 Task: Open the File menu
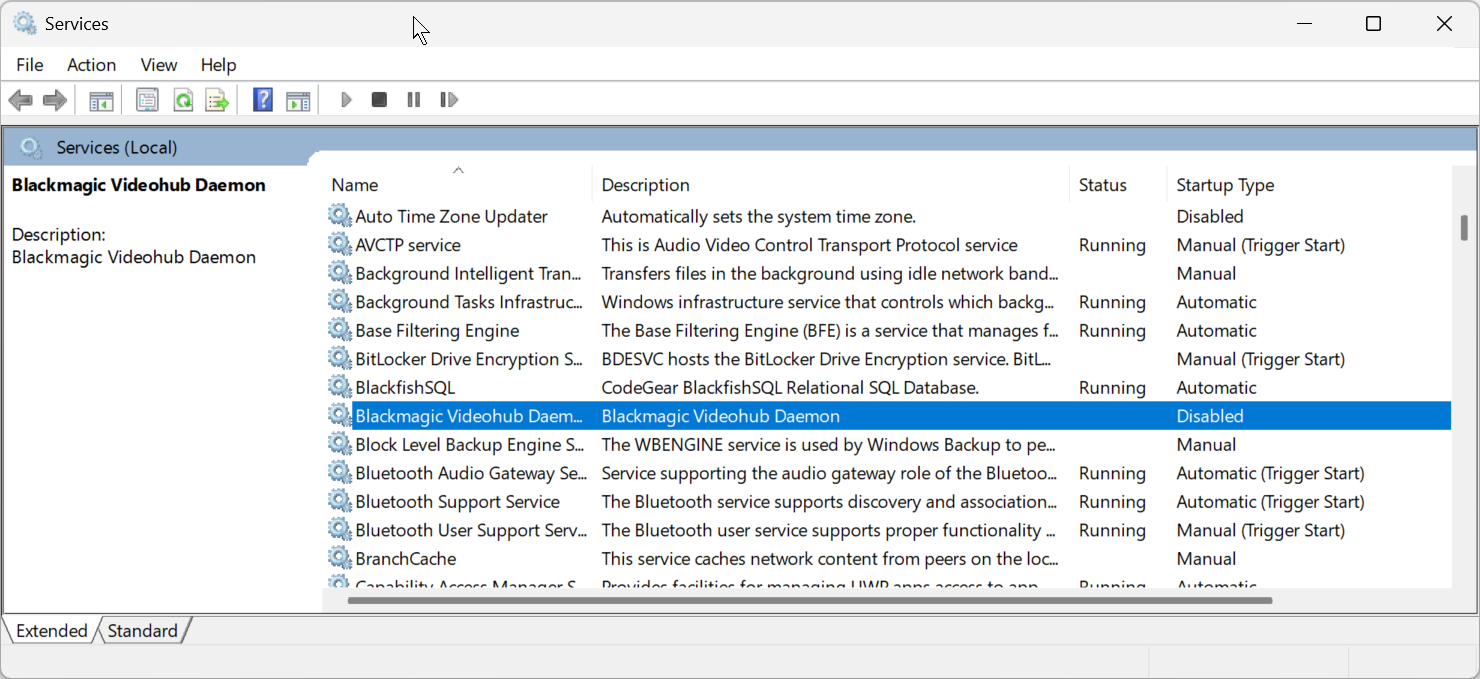coord(30,65)
